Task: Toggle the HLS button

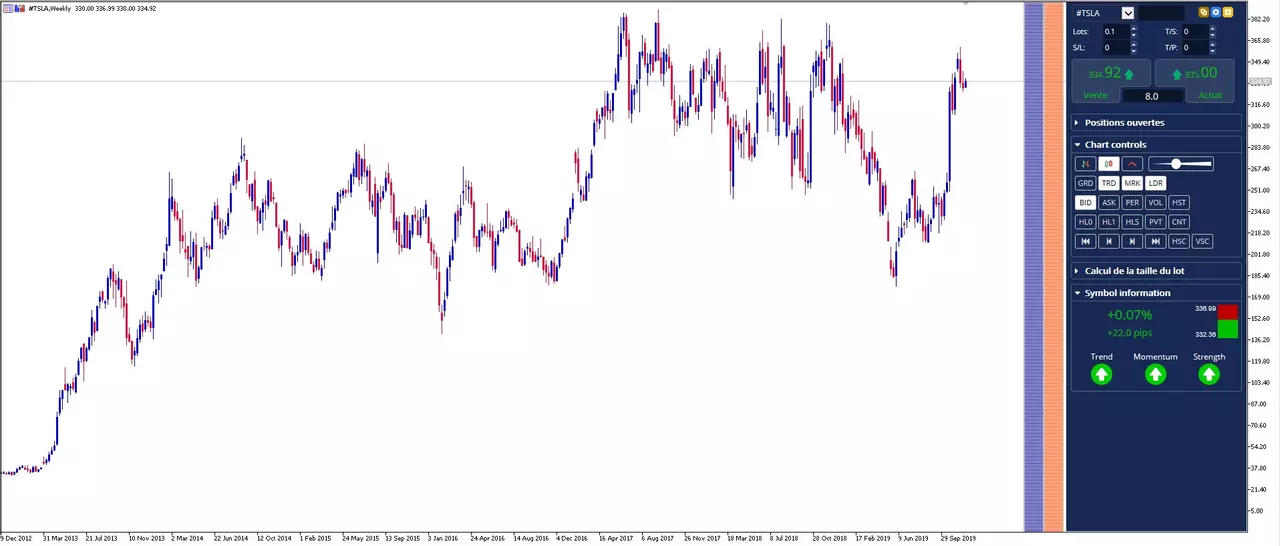Action: 1132,222
